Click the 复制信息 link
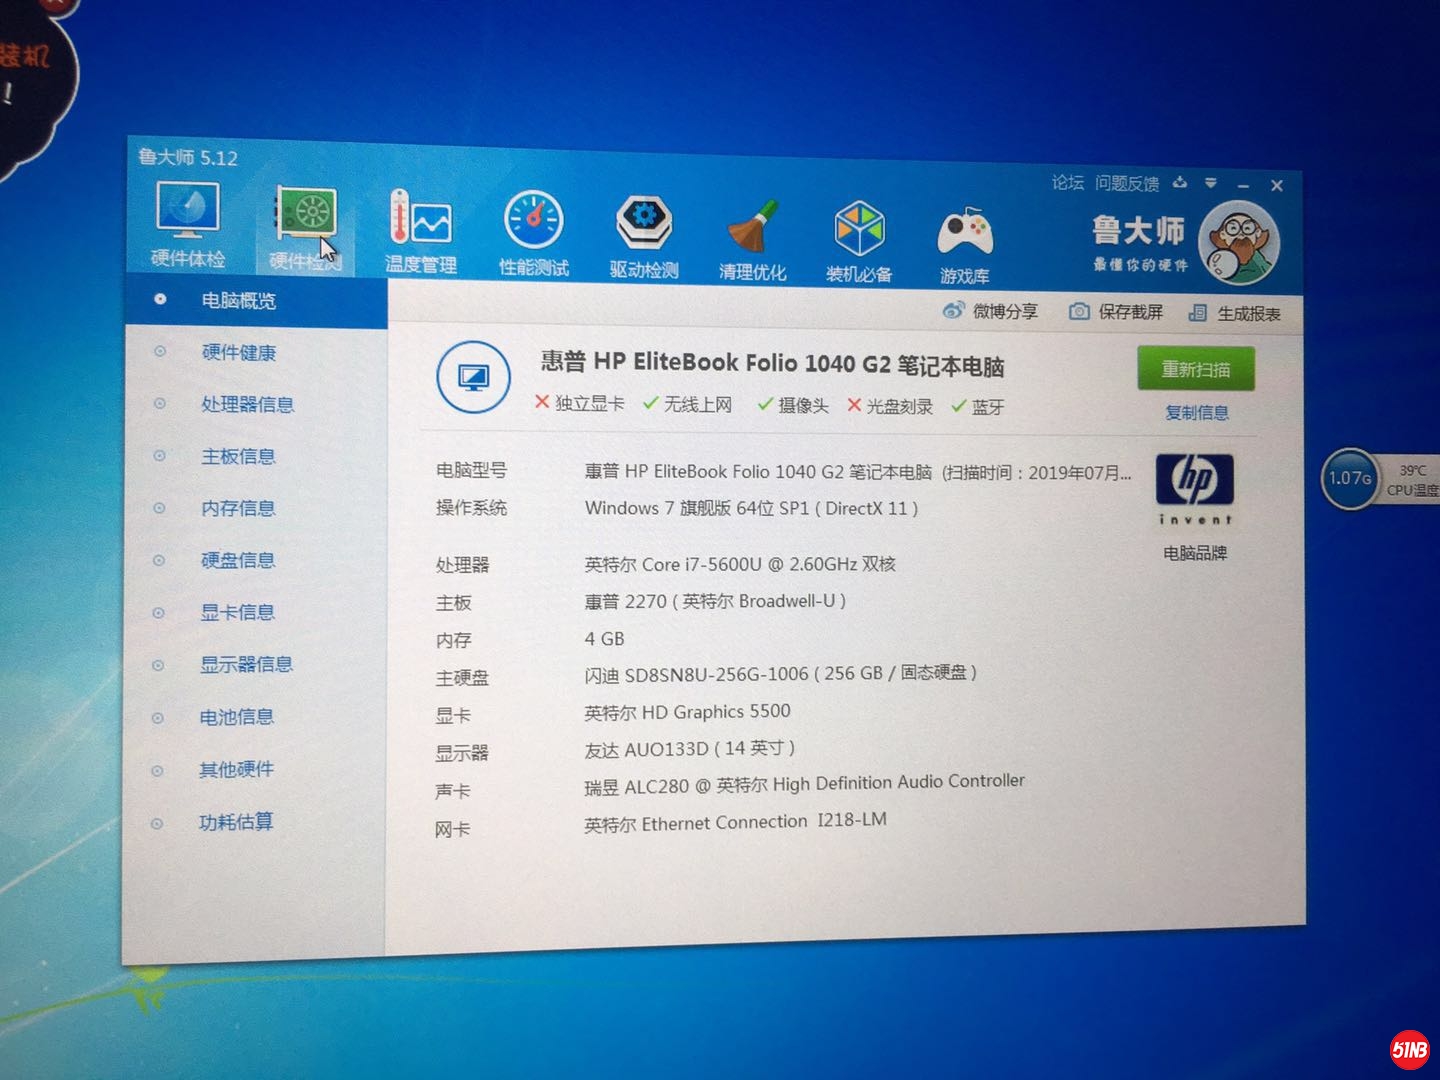 point(1196,412)
